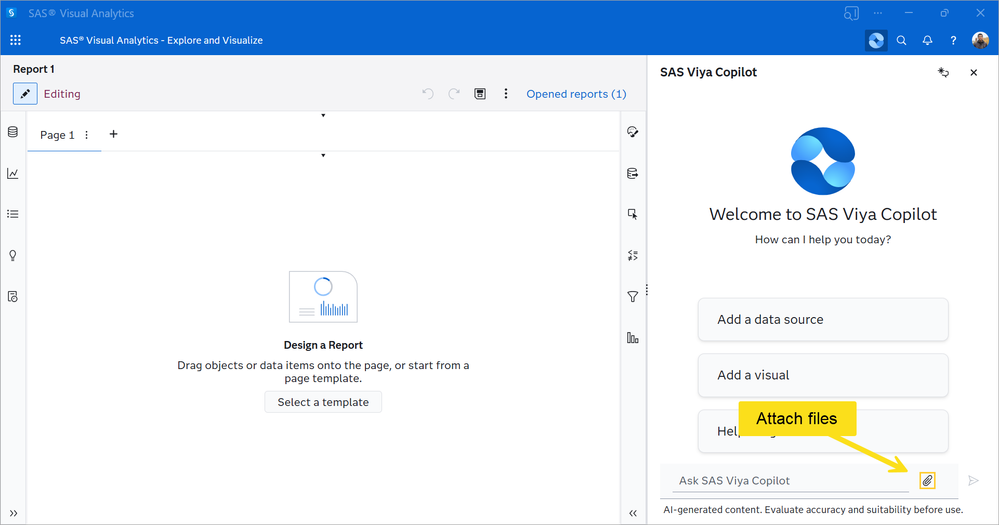The width and height of the screenshot is (999, 525).
Task: Select the Page 1 tab
Action: click(57, 134)
